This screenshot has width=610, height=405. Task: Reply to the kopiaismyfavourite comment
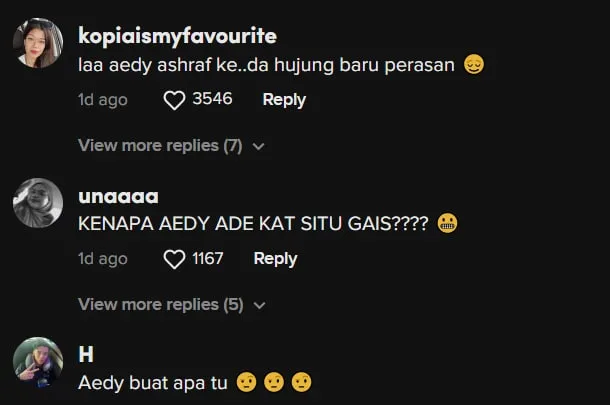click(x=284, y=100)
